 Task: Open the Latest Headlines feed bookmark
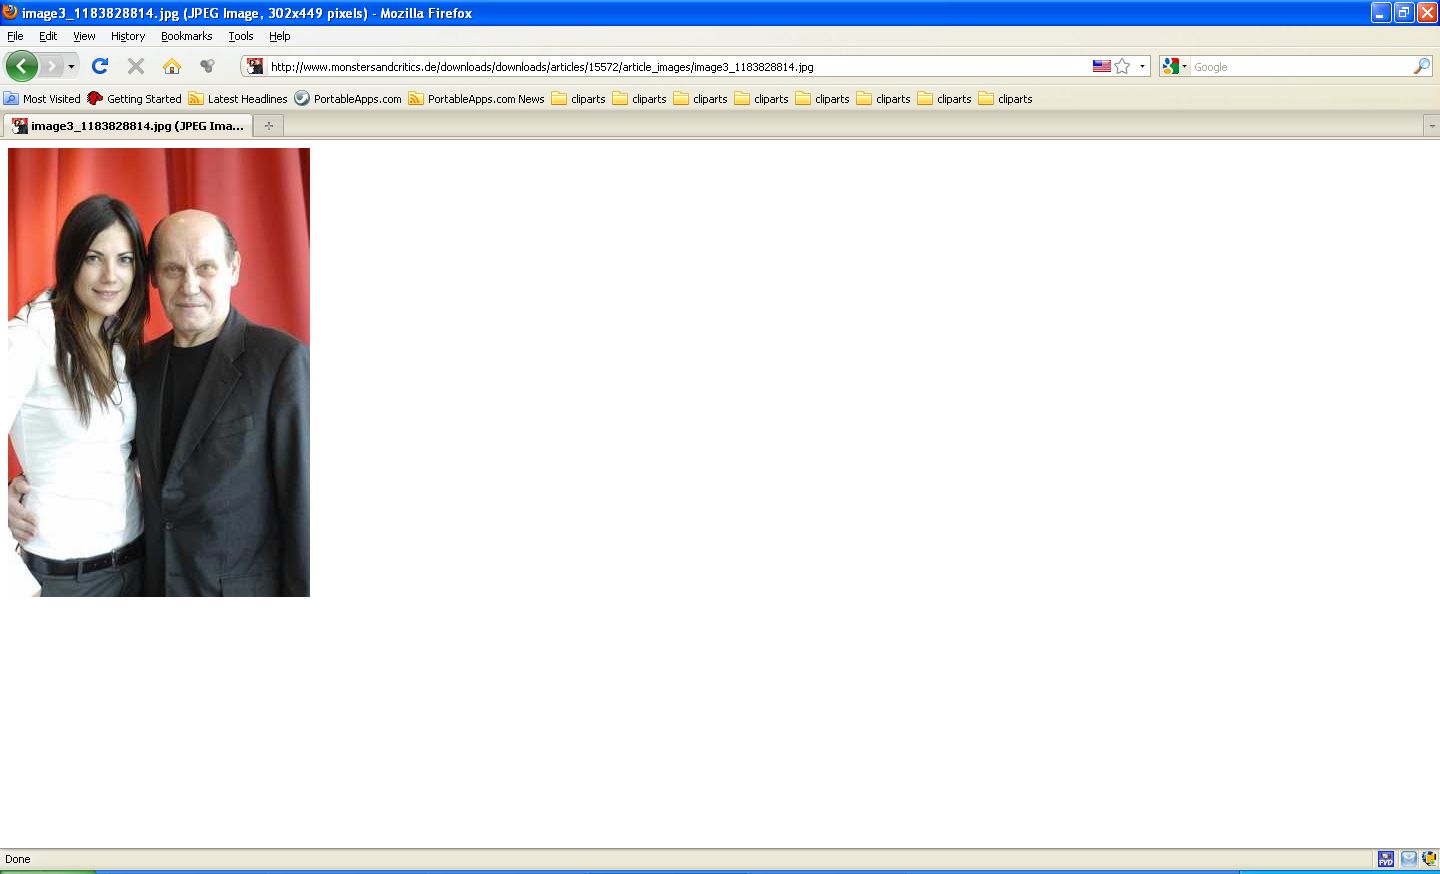(238, 99)
